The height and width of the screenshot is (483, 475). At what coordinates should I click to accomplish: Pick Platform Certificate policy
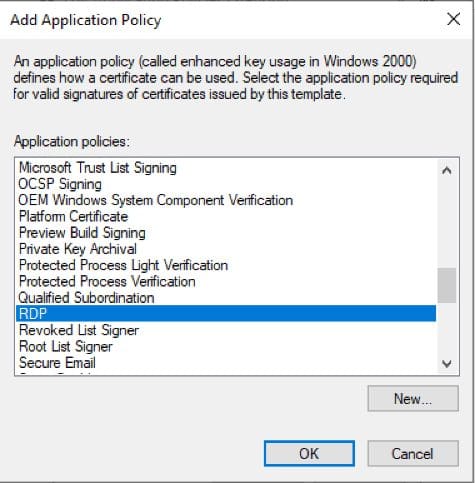pyautogui.click(x=226, y=217)
